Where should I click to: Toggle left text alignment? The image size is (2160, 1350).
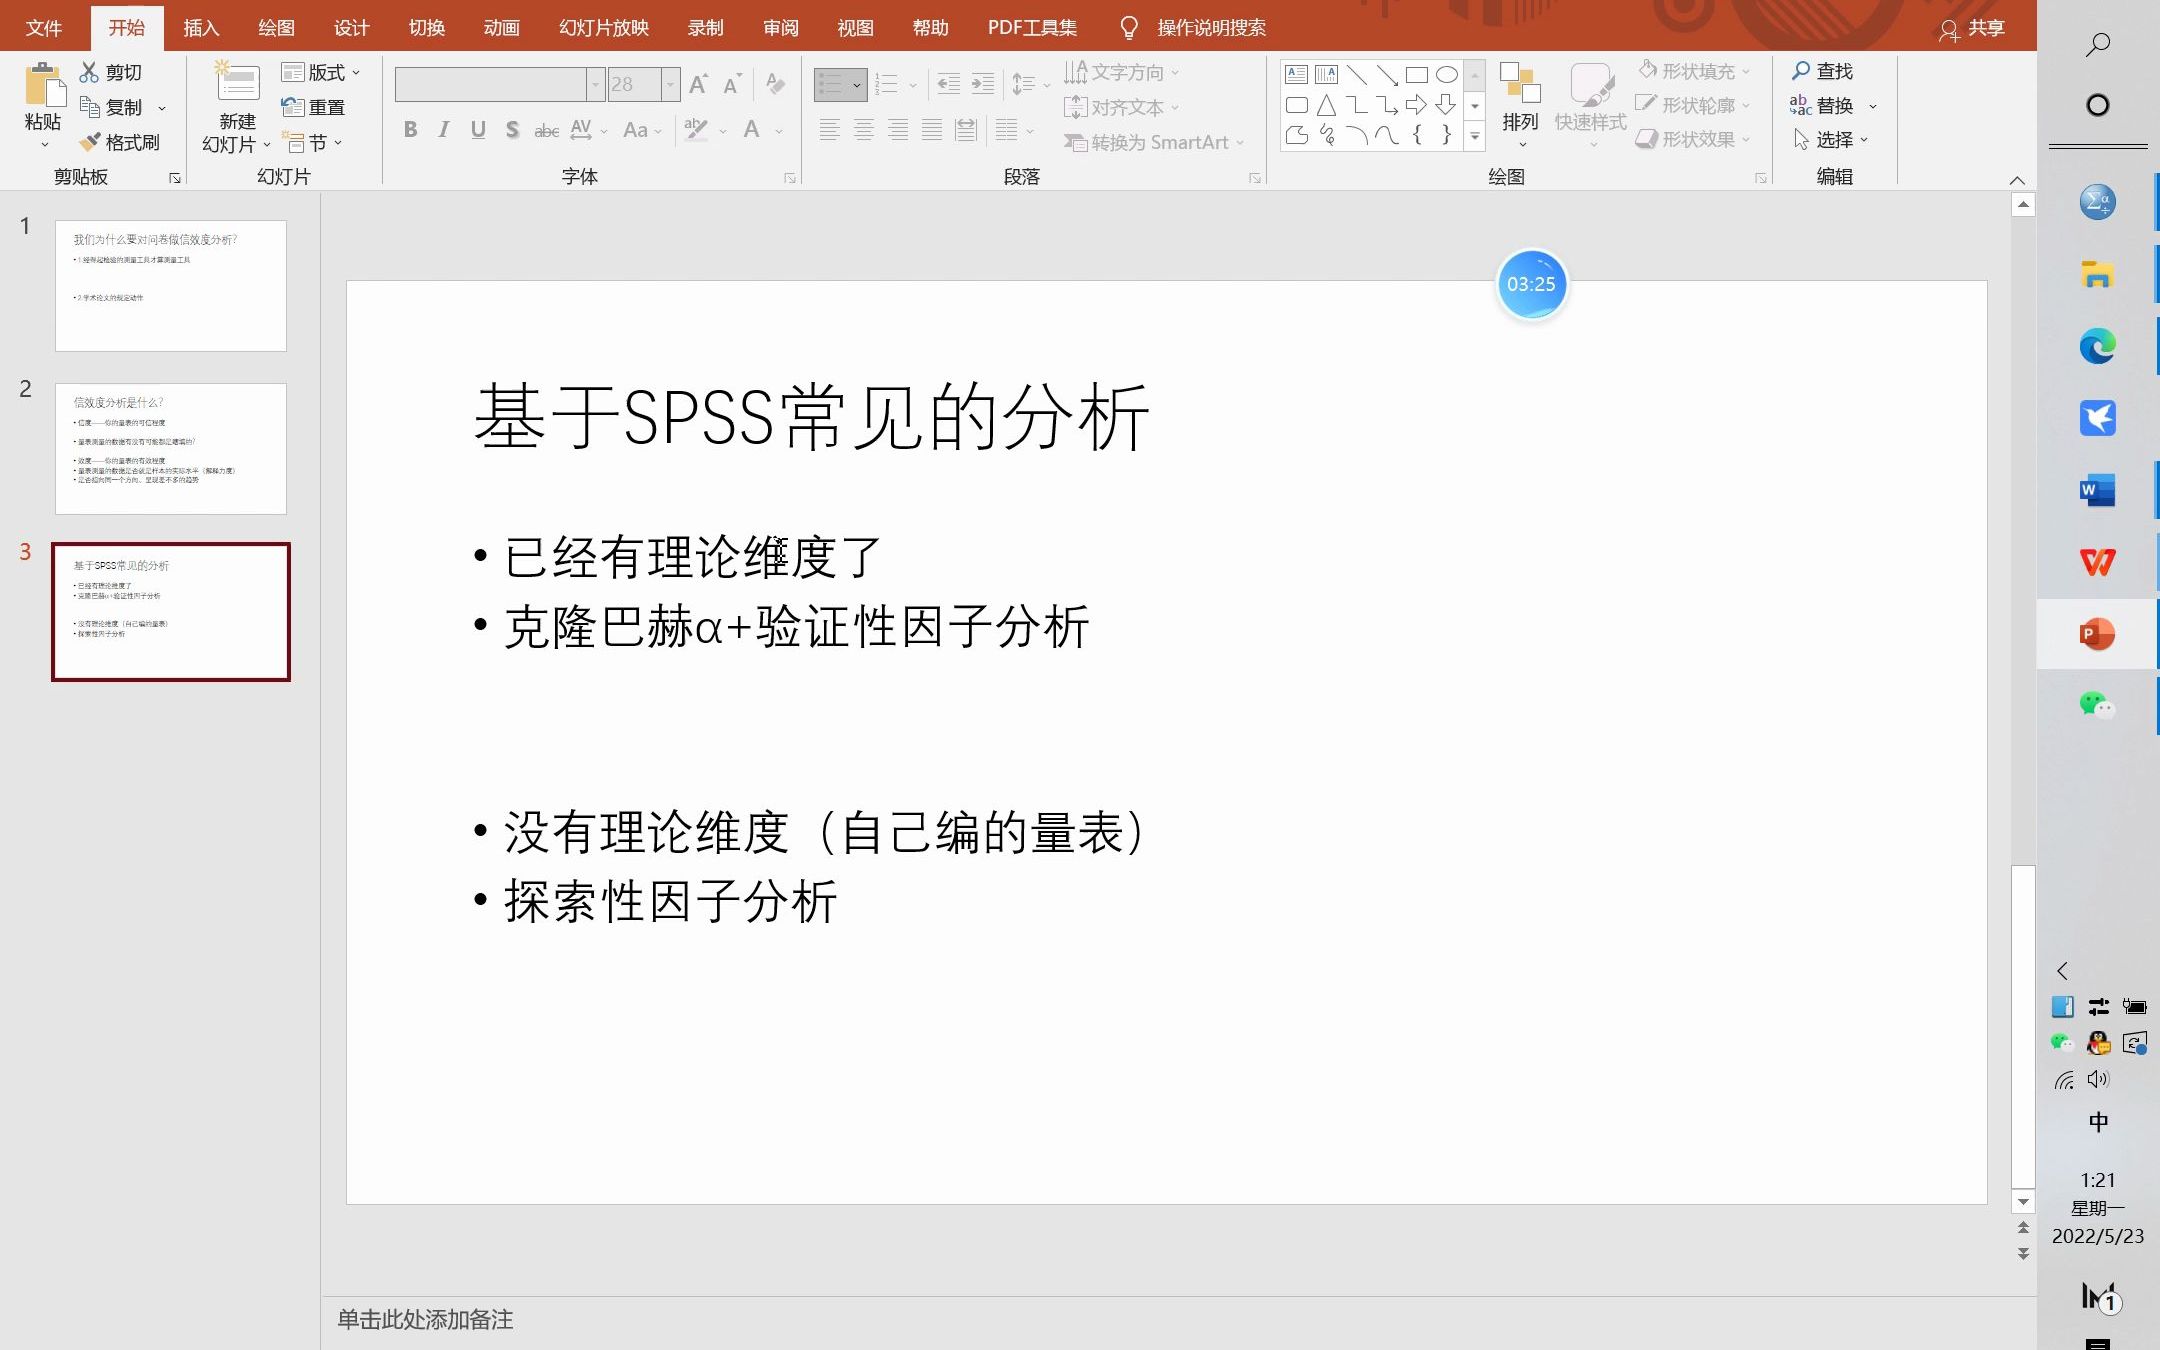(x=829, y=130)
